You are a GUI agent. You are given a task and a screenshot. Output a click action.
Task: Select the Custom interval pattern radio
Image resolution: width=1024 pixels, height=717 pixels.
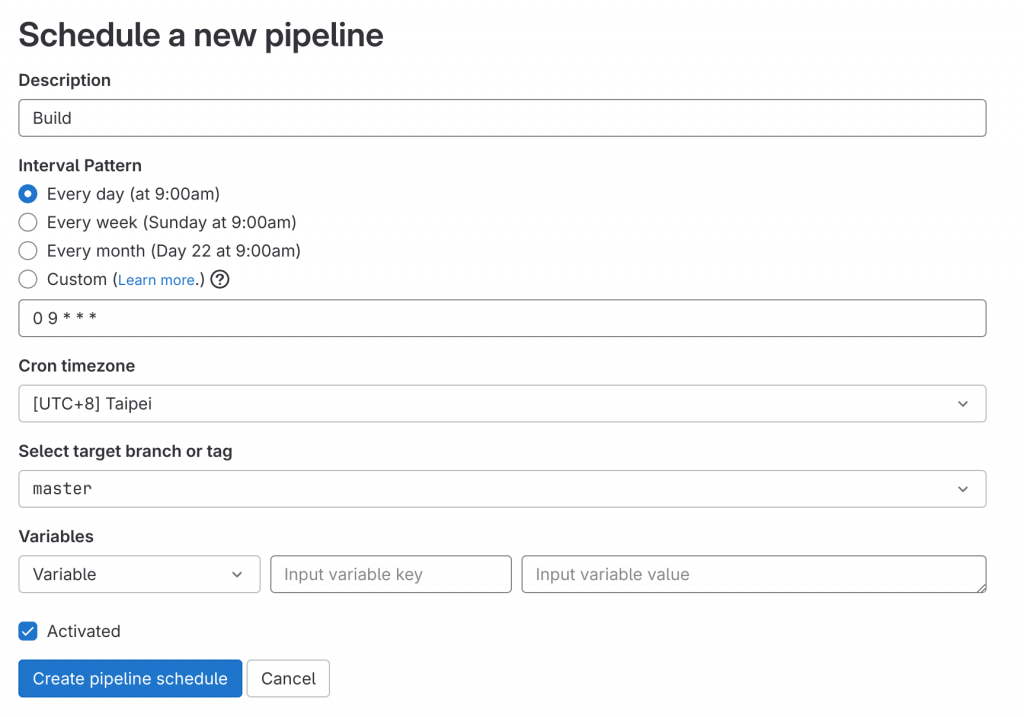[28, 279]
